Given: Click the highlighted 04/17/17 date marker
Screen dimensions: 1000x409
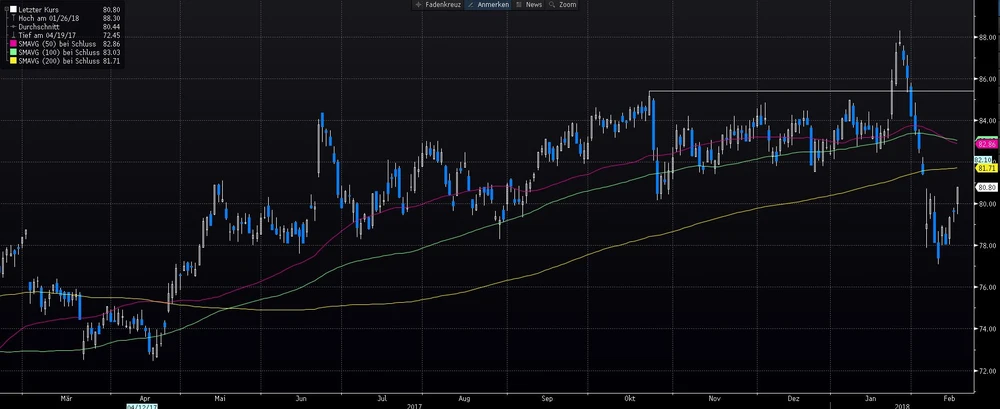Looking at the screenshot, I should 140,405.
